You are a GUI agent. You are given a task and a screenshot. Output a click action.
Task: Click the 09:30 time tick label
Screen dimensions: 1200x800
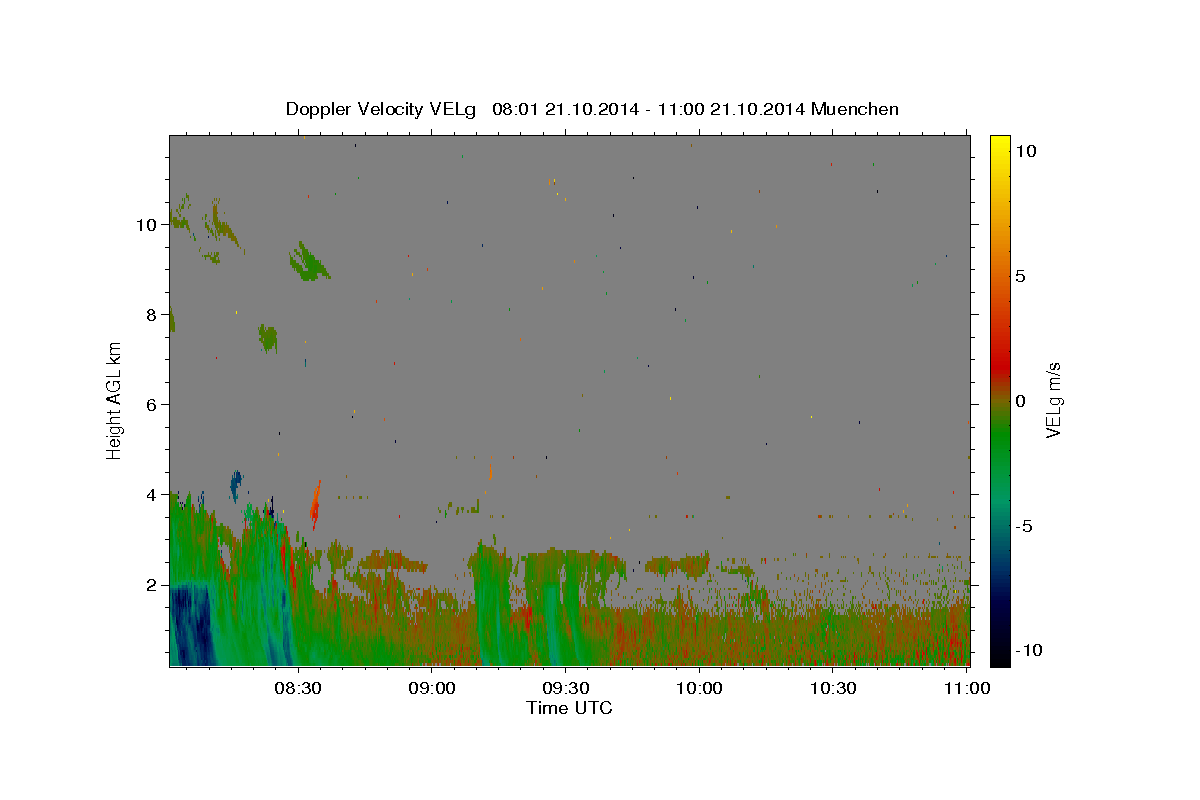[566, 688]
